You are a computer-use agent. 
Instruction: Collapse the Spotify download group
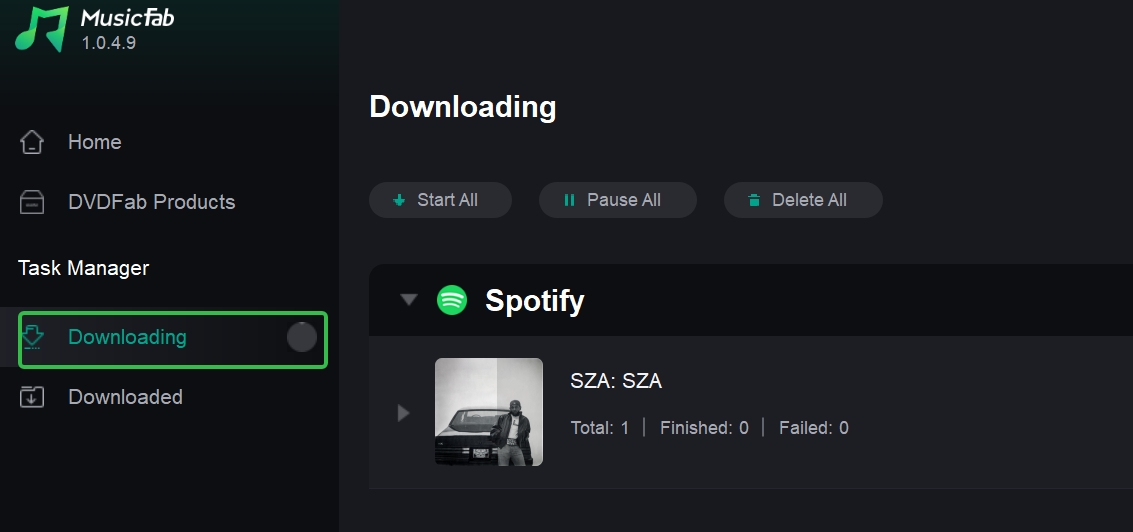pos(408,300)
